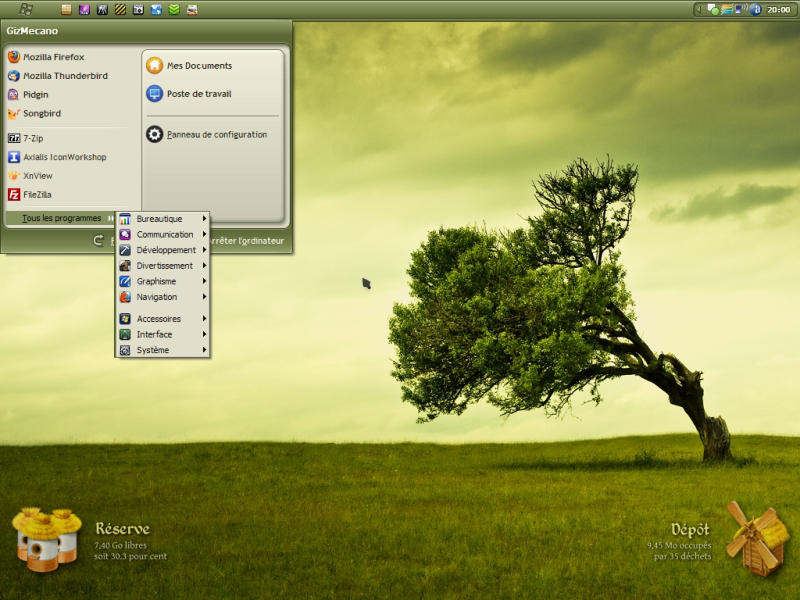Expand the Interface submenu arrow
Viewport: 800px width, 600px height.
[204, 334]
